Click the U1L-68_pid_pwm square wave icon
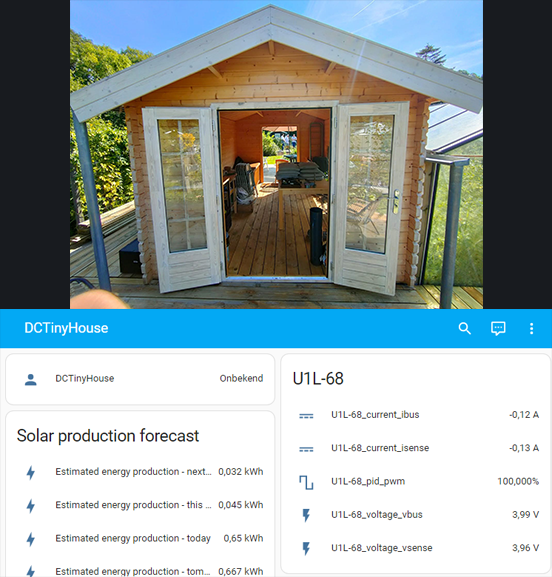 [306, 482]
